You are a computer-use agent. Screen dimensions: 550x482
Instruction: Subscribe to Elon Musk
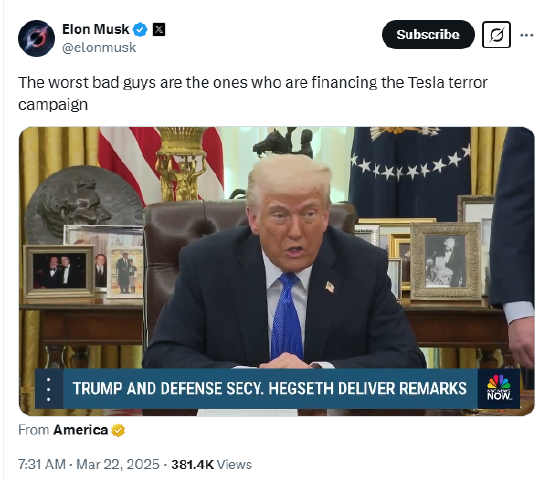coord(428,34)
